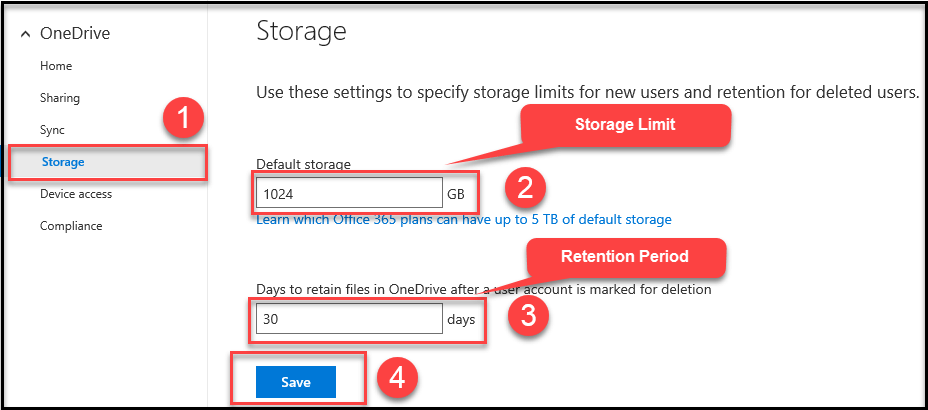928x410 pixels.
Task: Open the Office 365 plans storage link
Action: [464, 219]
